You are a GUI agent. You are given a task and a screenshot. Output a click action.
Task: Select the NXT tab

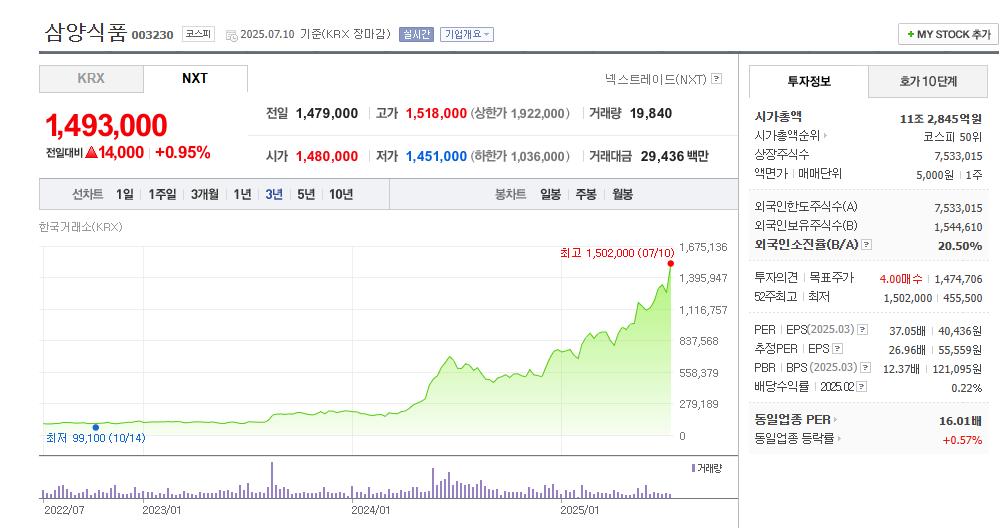pyautogui.click(x=195, y=78)
